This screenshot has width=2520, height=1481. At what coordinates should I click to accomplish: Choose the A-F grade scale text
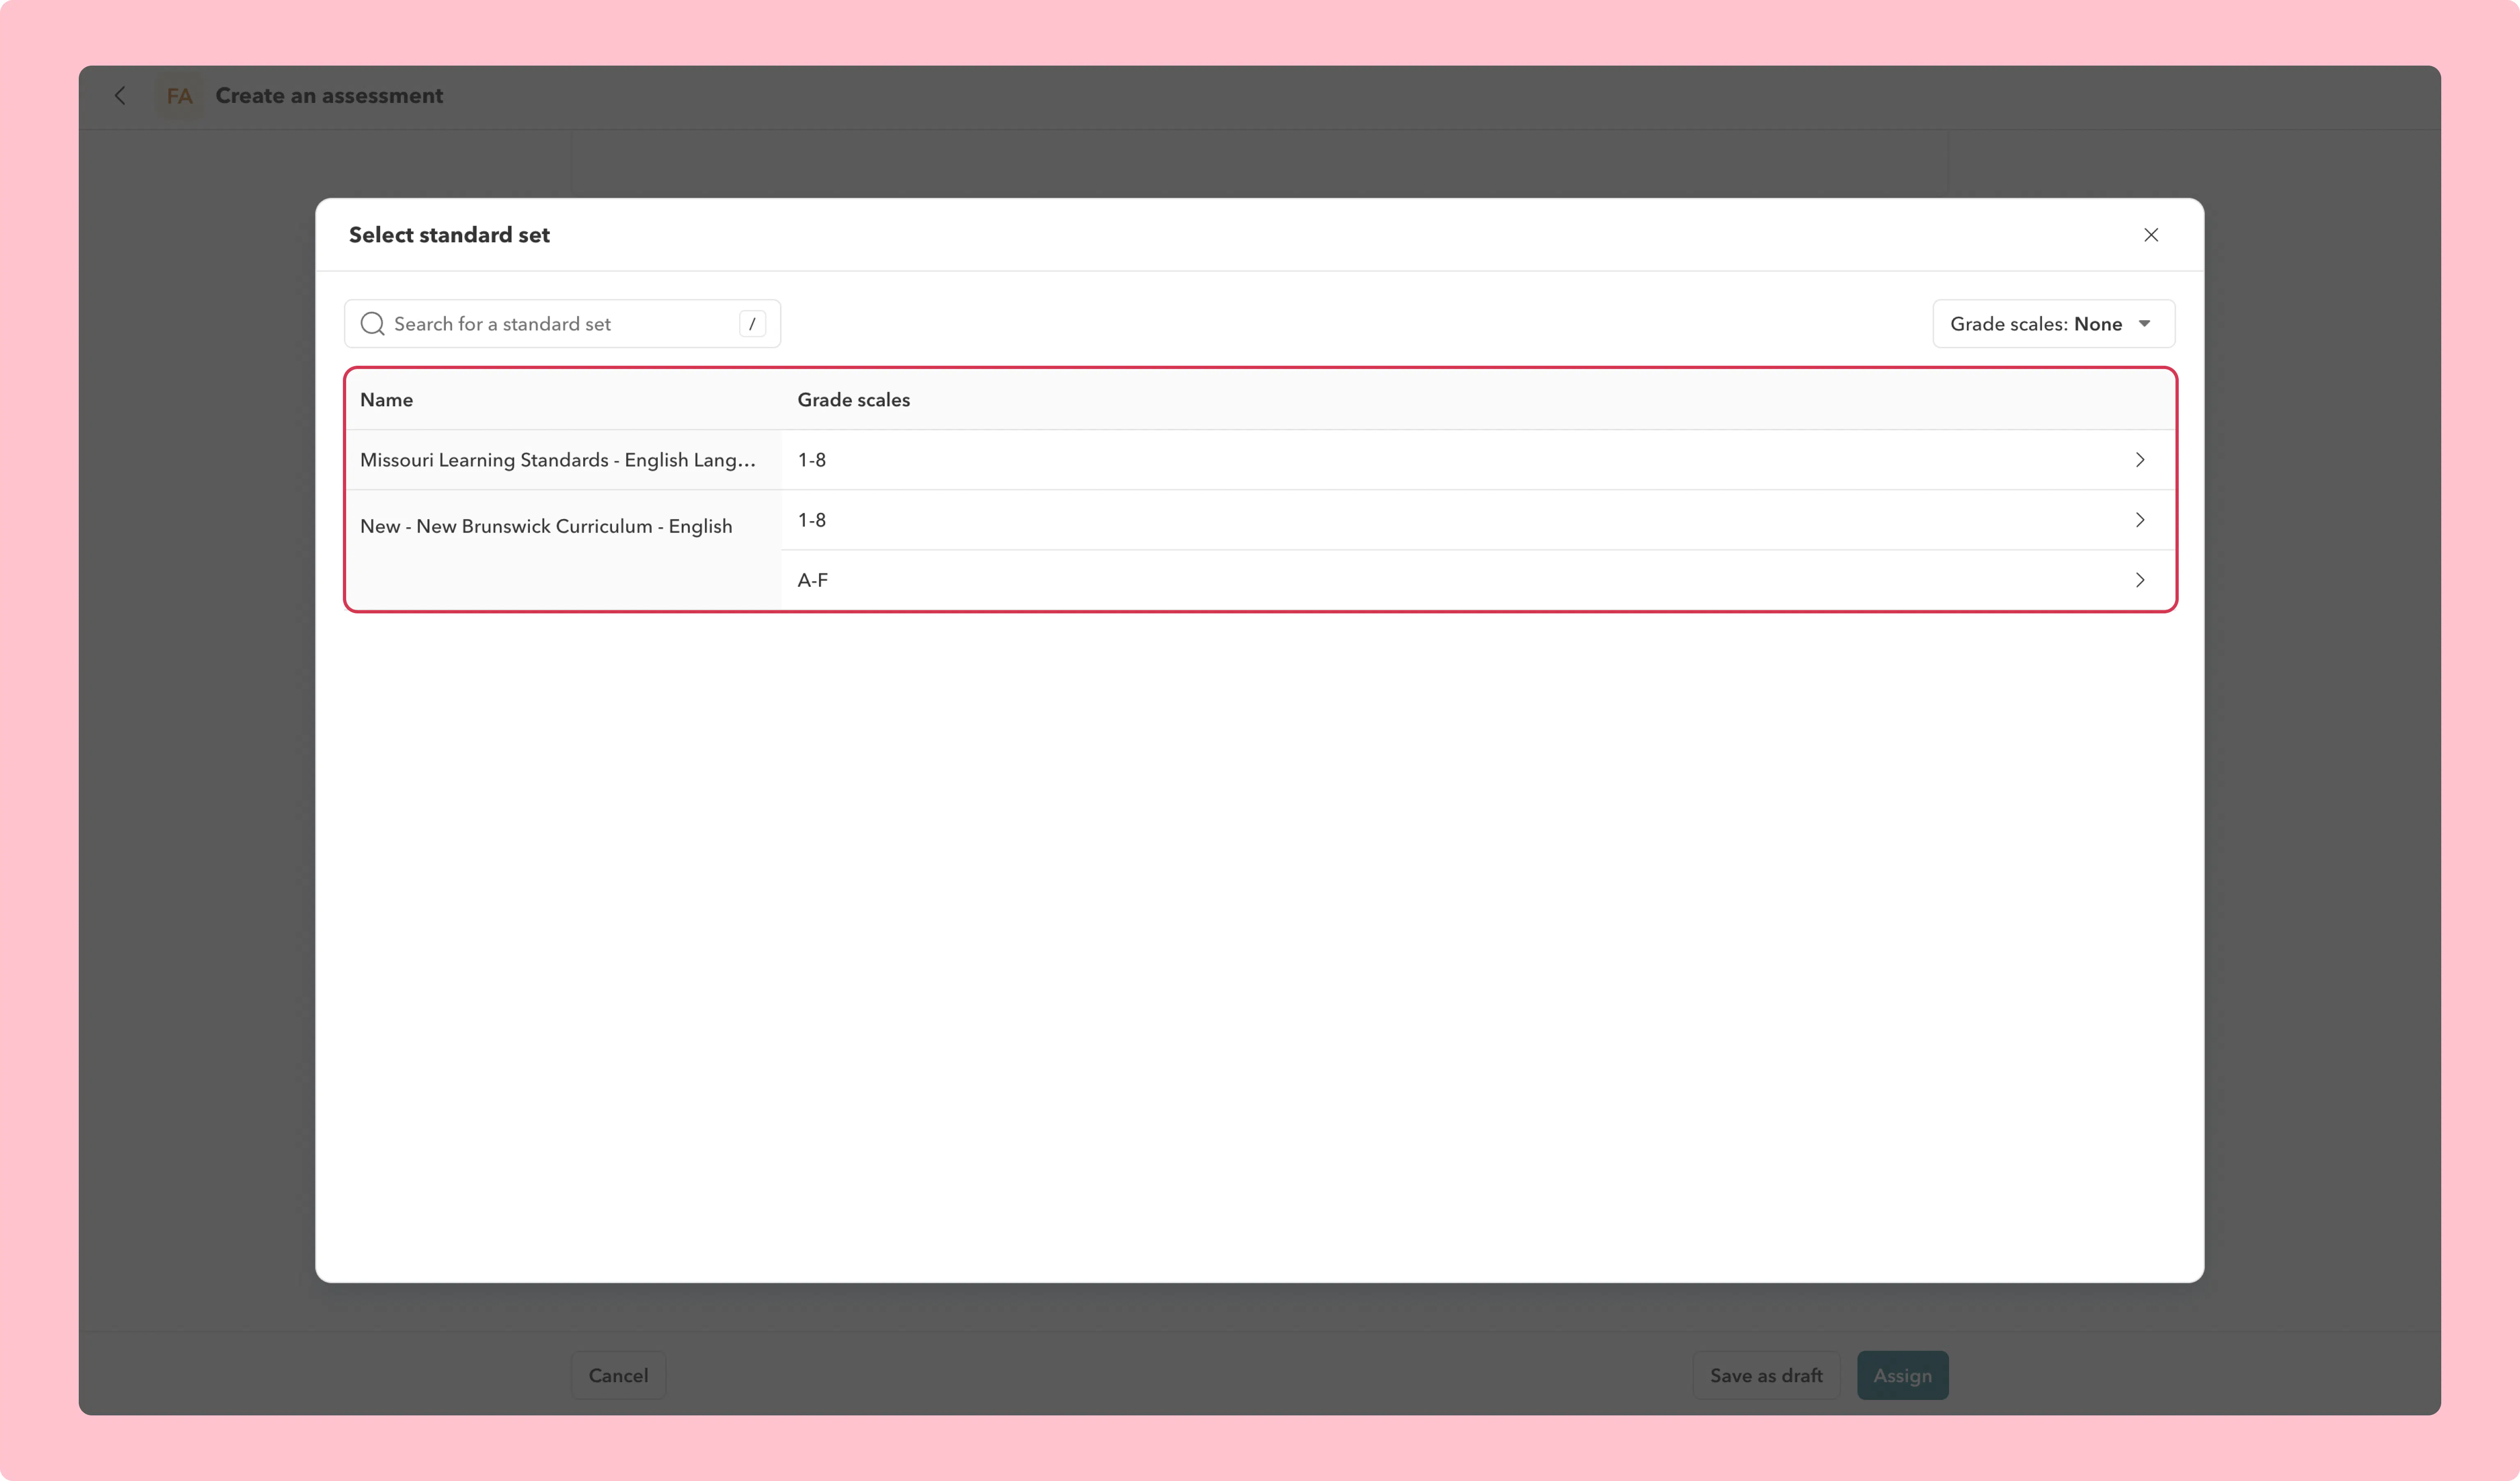coord(812,580)
